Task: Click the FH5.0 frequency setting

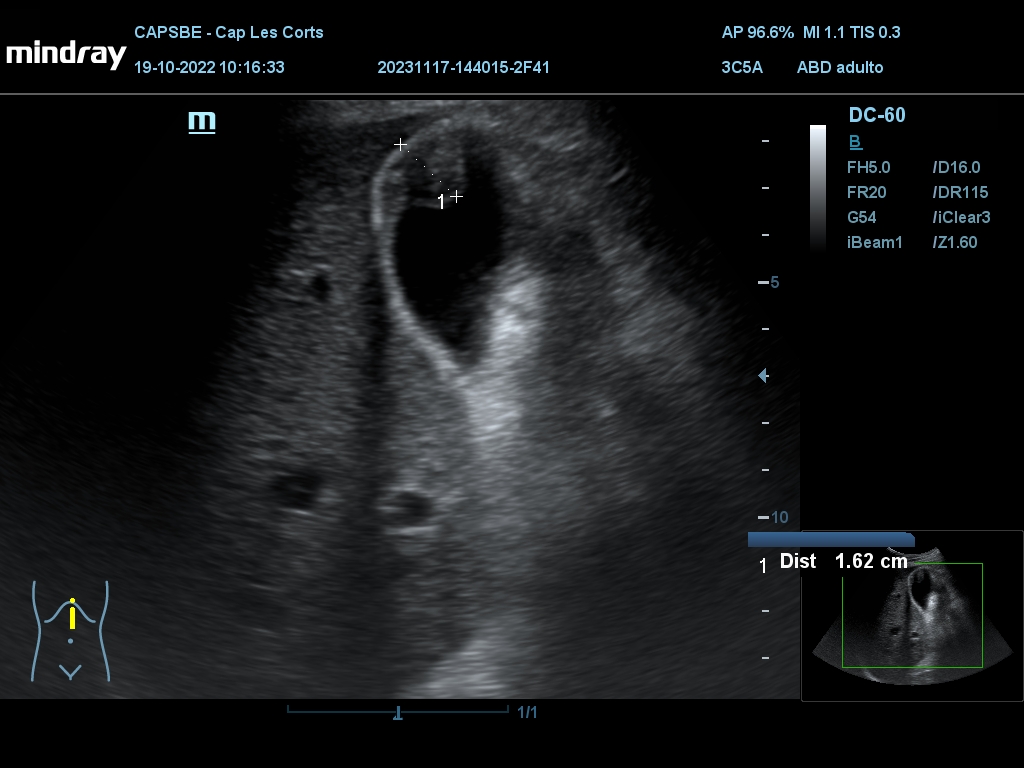Action: (x=868, y=168)
